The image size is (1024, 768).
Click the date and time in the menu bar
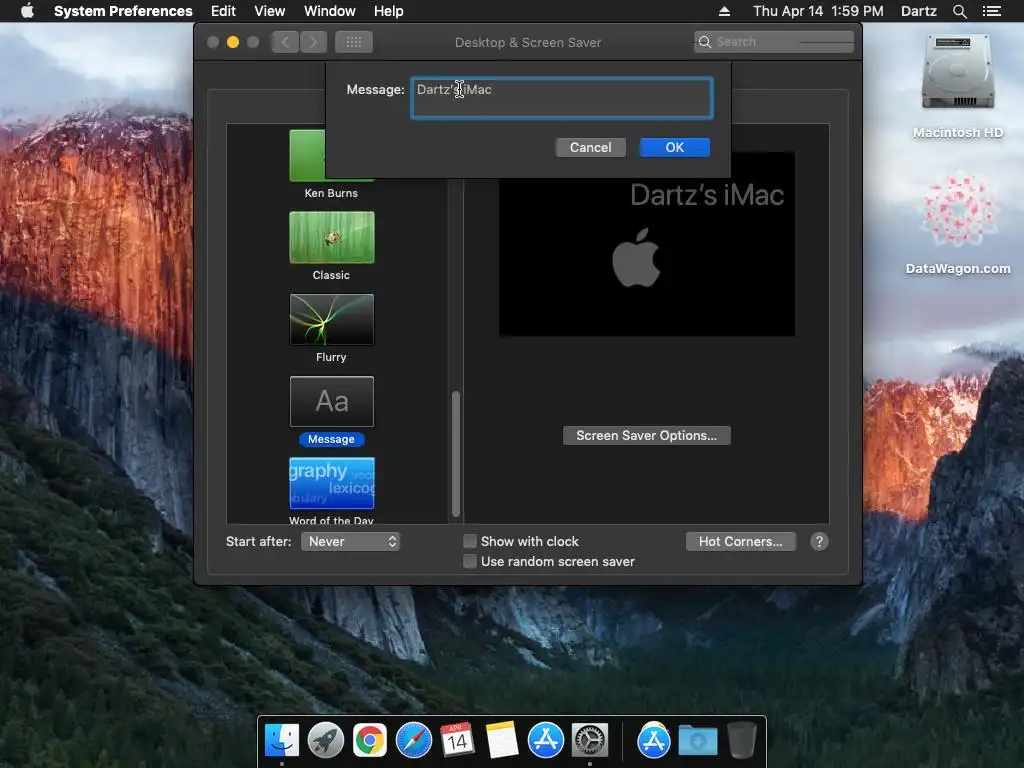[x=818, y=11]
